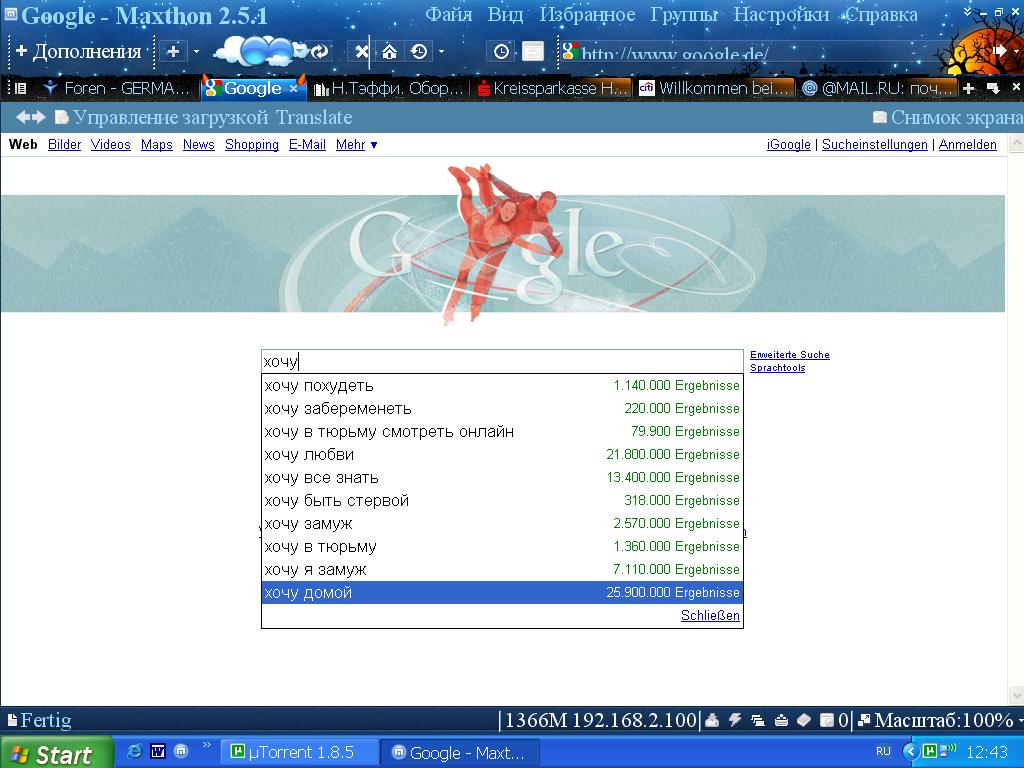Expand the quick launch overflow chevron
The width and height of the screenshot is (1024, 768).
click(x=207, y=745)
